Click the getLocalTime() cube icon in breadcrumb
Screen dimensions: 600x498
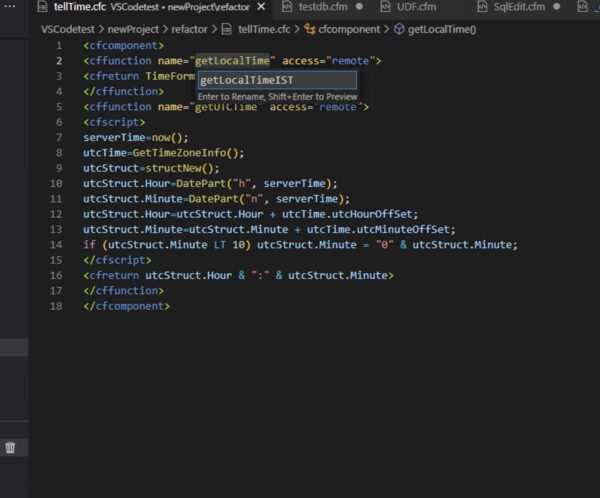click(x=399, y=29)
